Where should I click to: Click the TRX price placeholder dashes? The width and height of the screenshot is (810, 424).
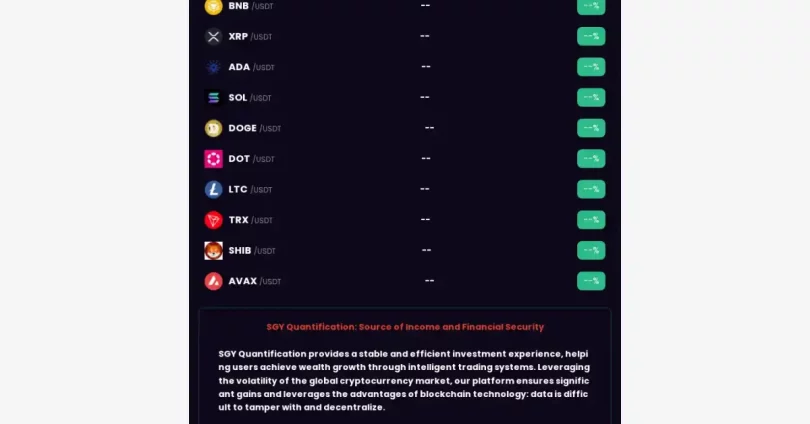(425, 219)
